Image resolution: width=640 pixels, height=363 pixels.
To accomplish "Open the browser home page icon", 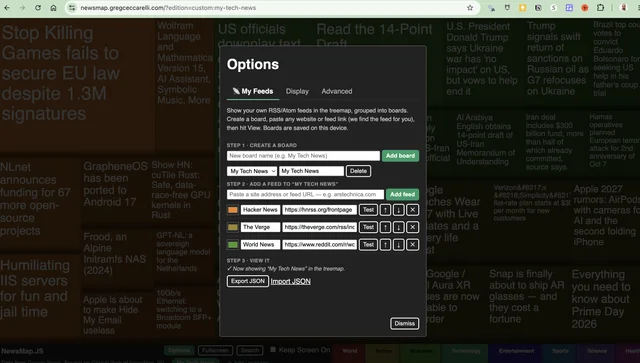I will point(53,8).
